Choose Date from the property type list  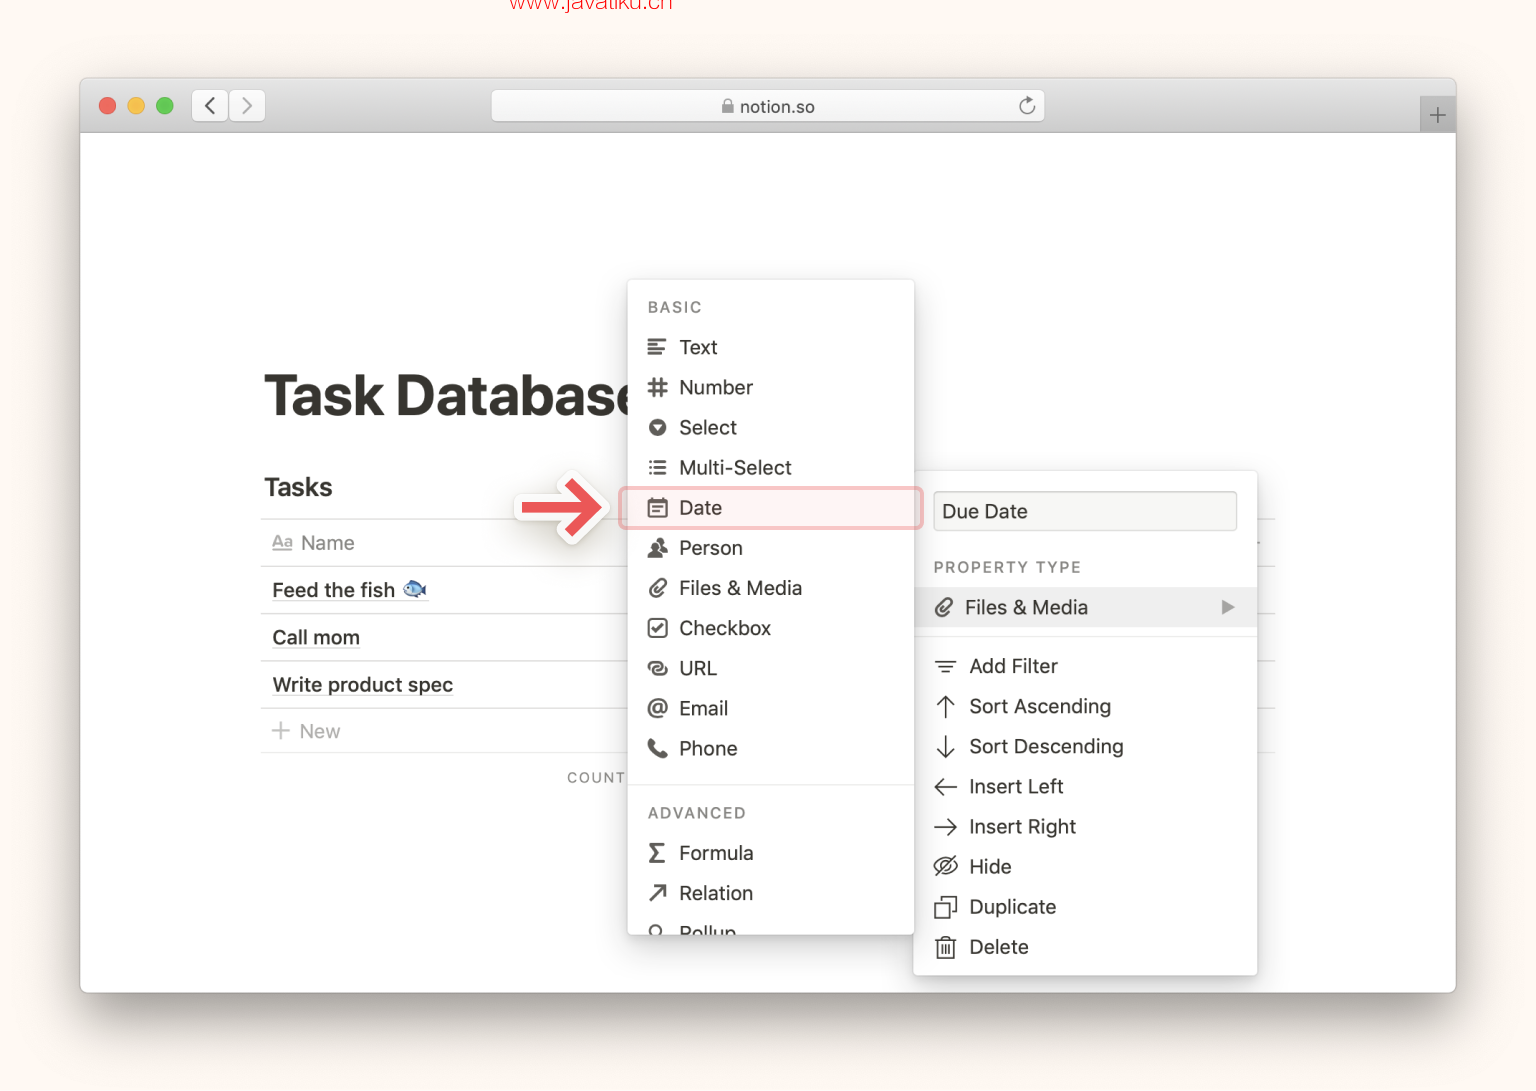point(700,508)
